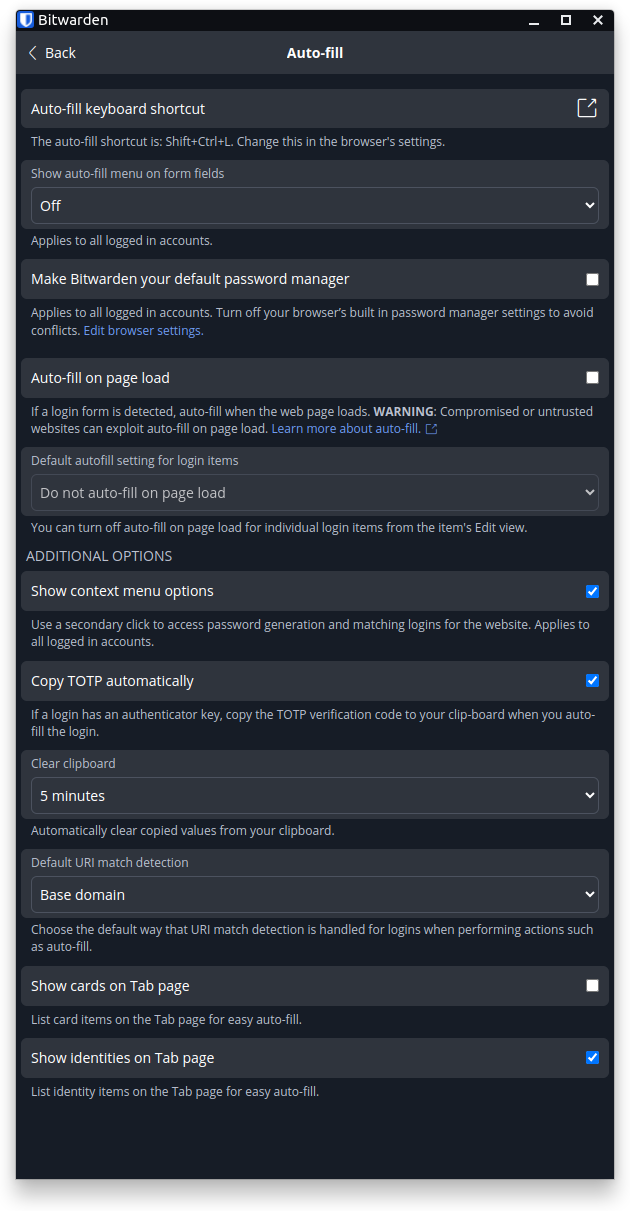Open the Learn more about auto-fill link
The width and height of the screenshot is (630, 1211).
pyautogui.click(x=346, y=429)
